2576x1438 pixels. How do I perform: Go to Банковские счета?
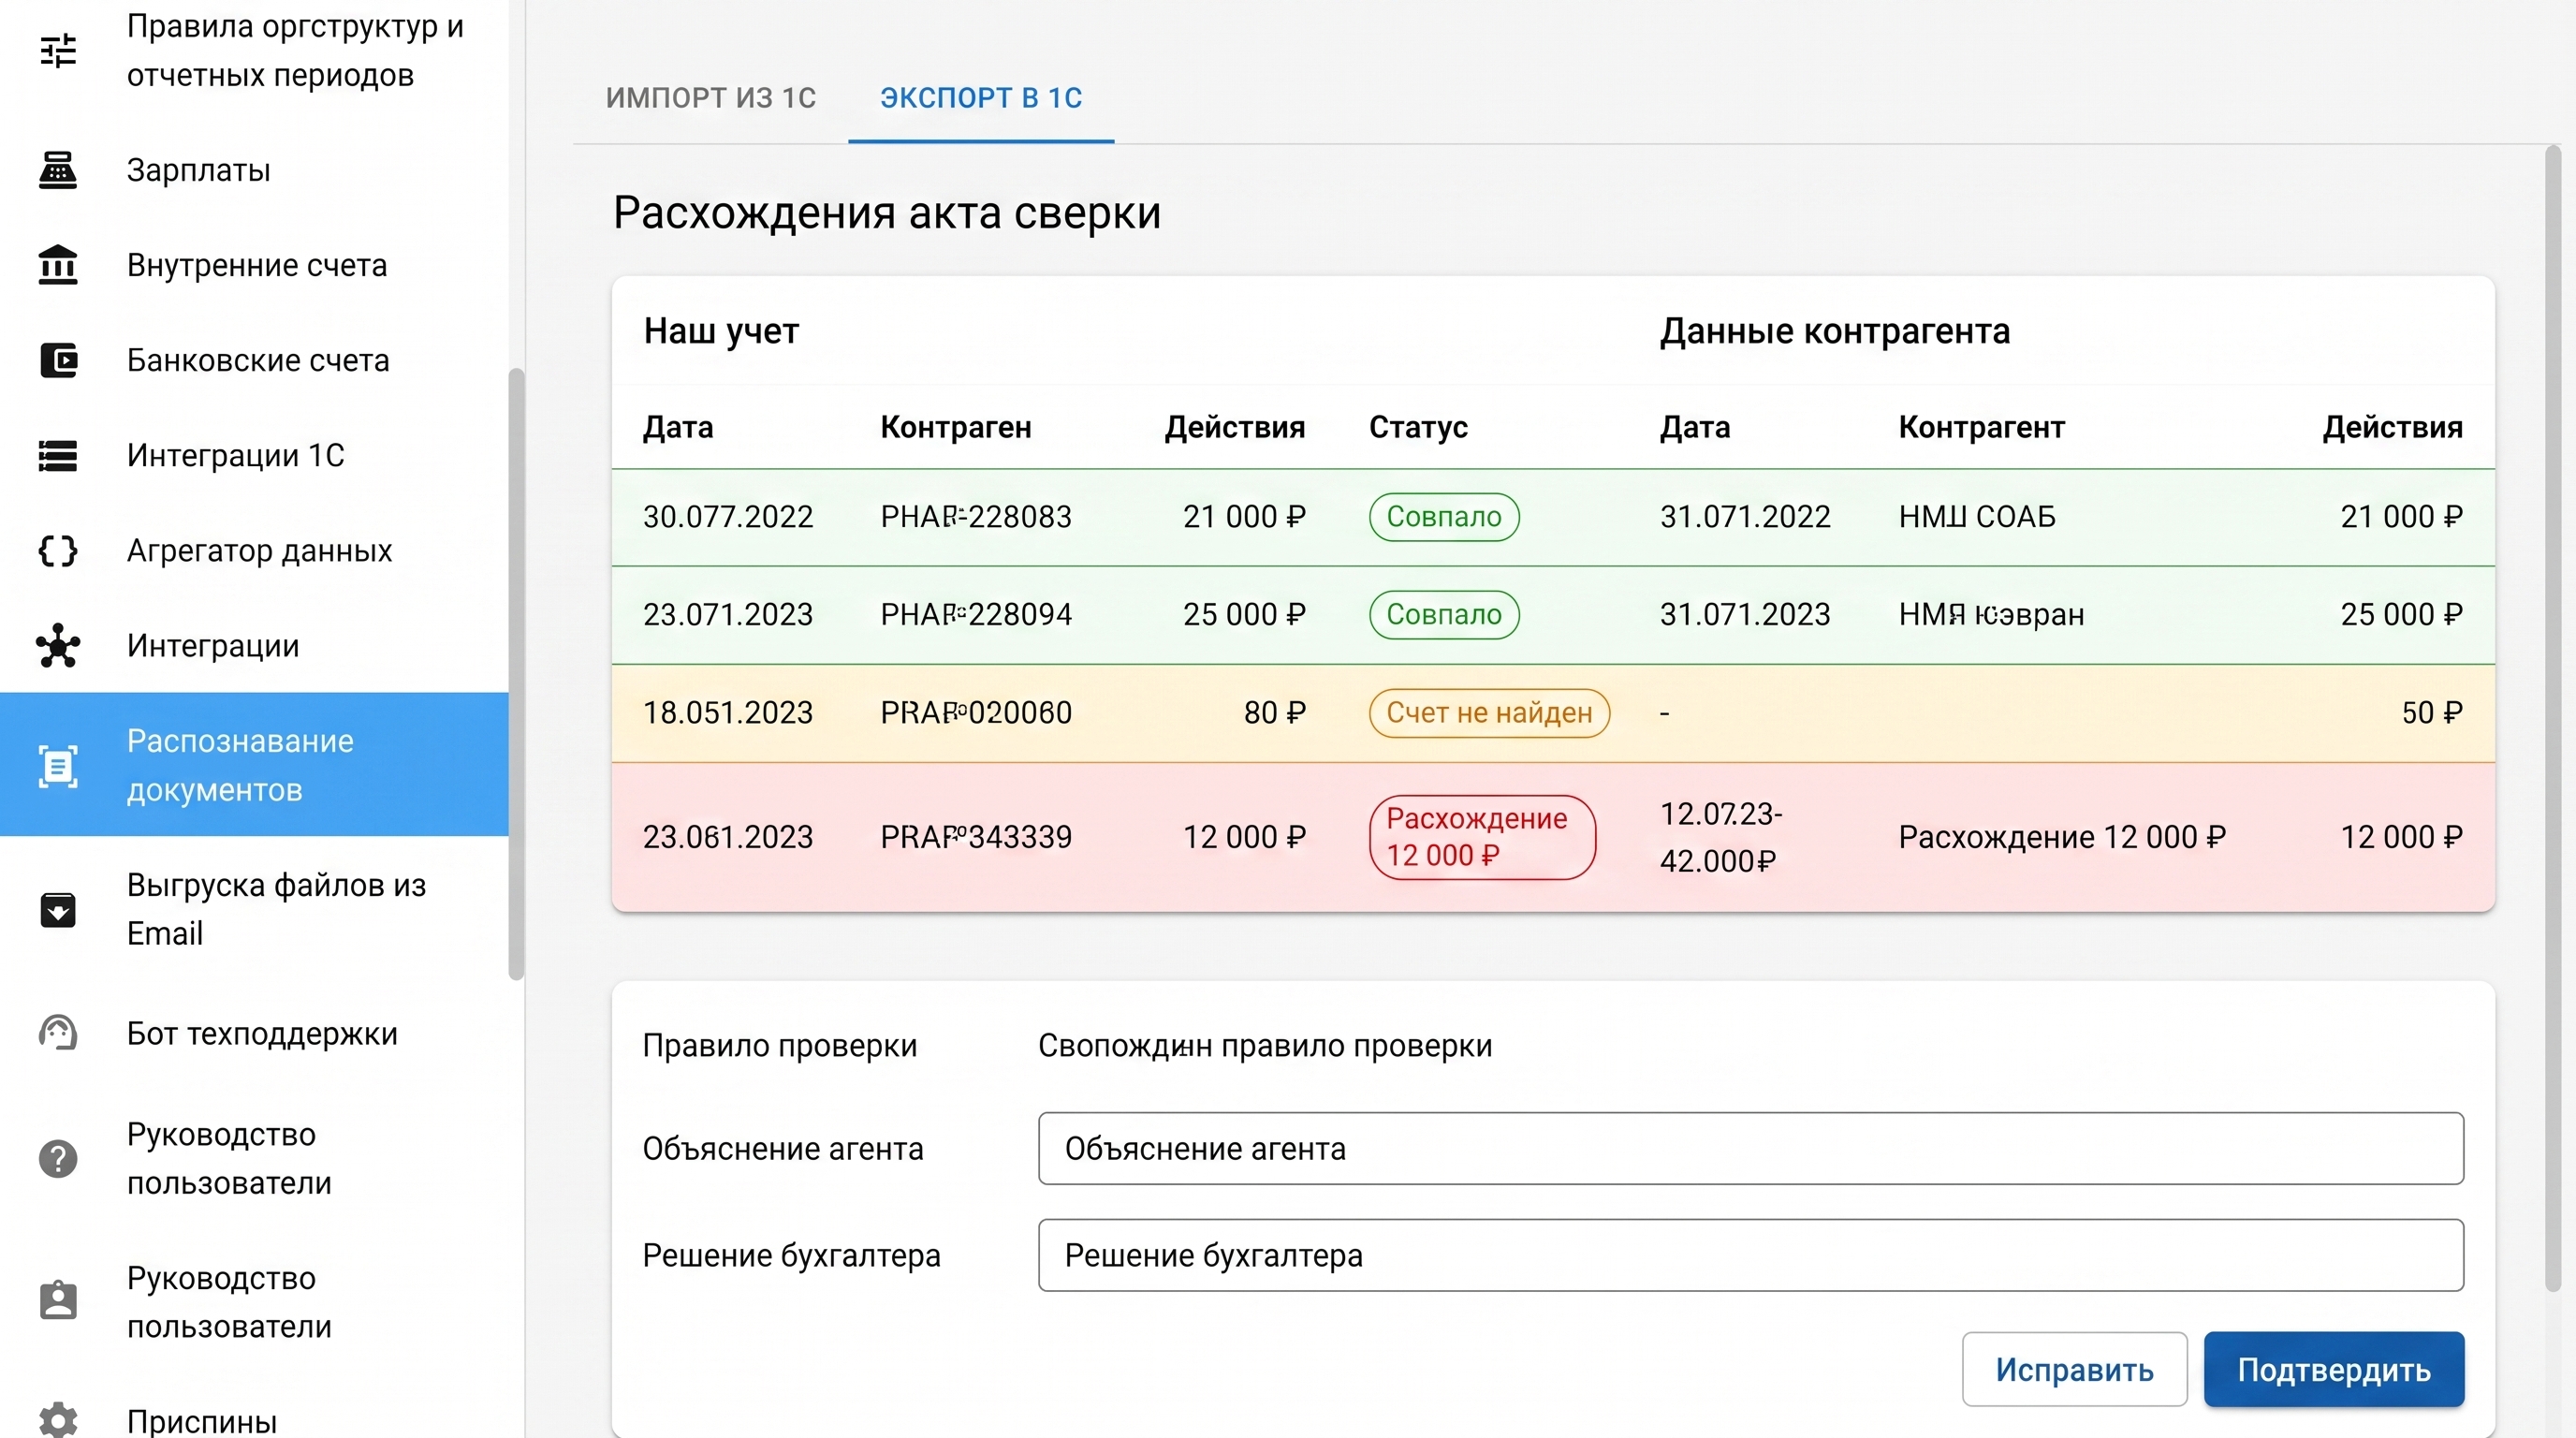254,360
